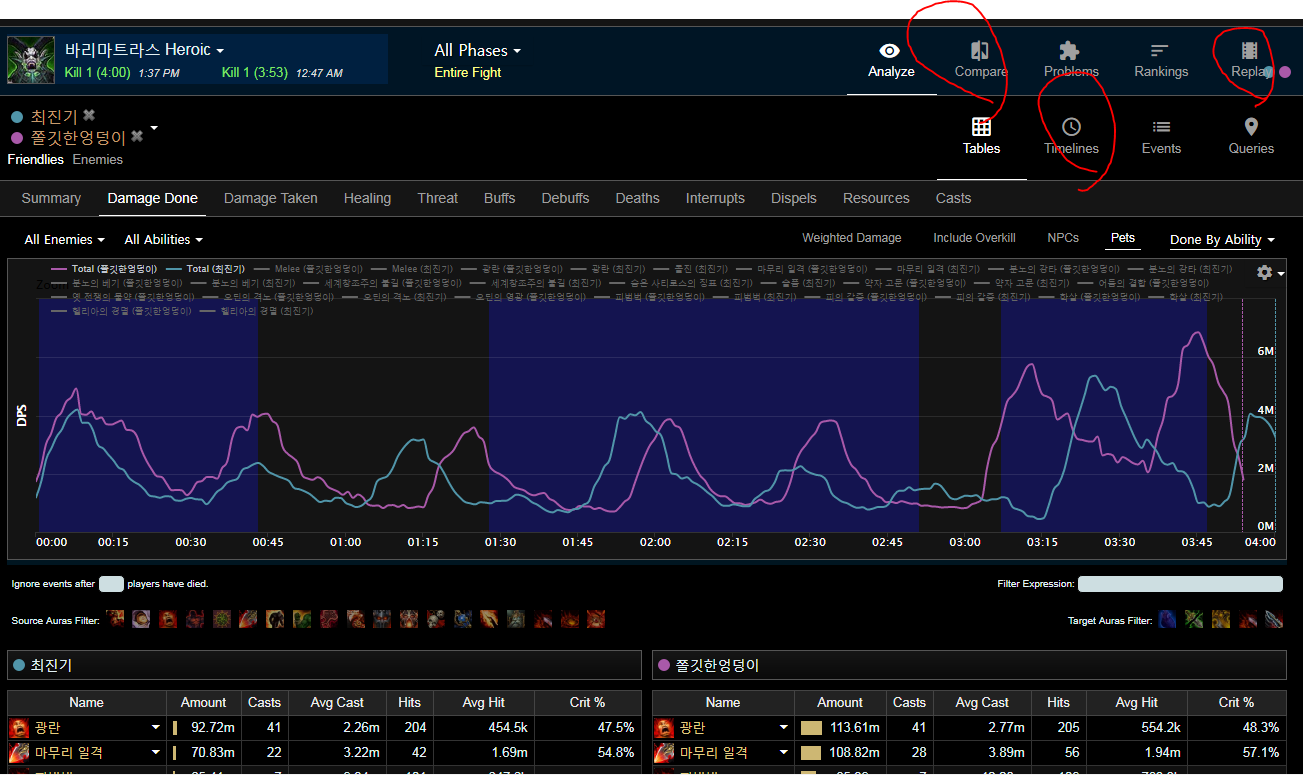Open the Events list icon
This screenshot has width=1303, height=775.
click(1161, 127)
